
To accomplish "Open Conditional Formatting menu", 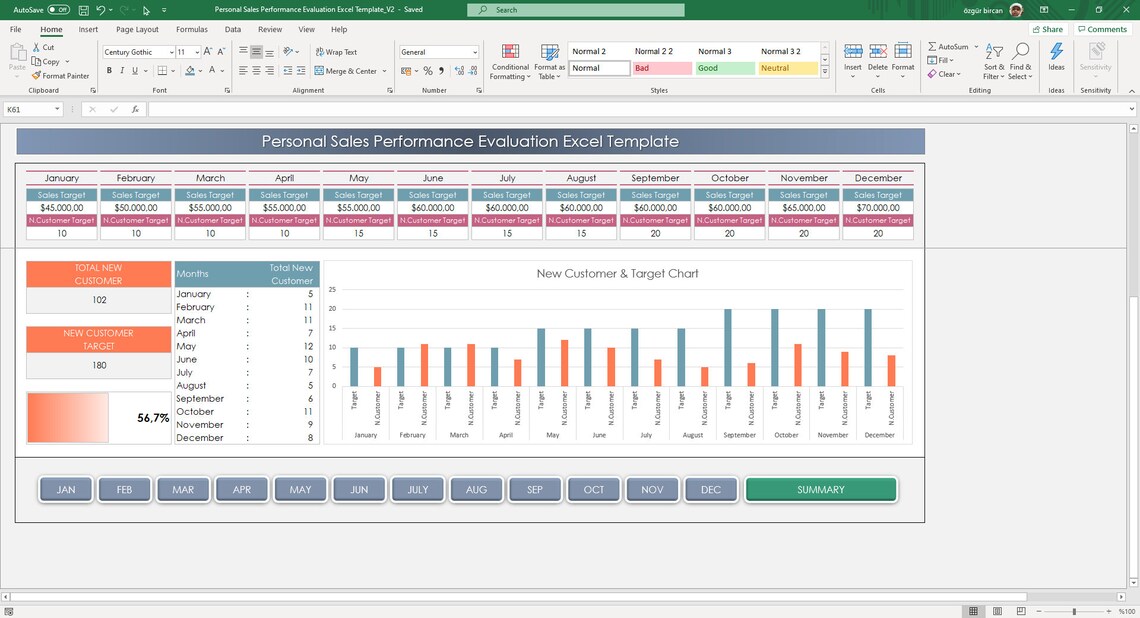I will [510, 62].
